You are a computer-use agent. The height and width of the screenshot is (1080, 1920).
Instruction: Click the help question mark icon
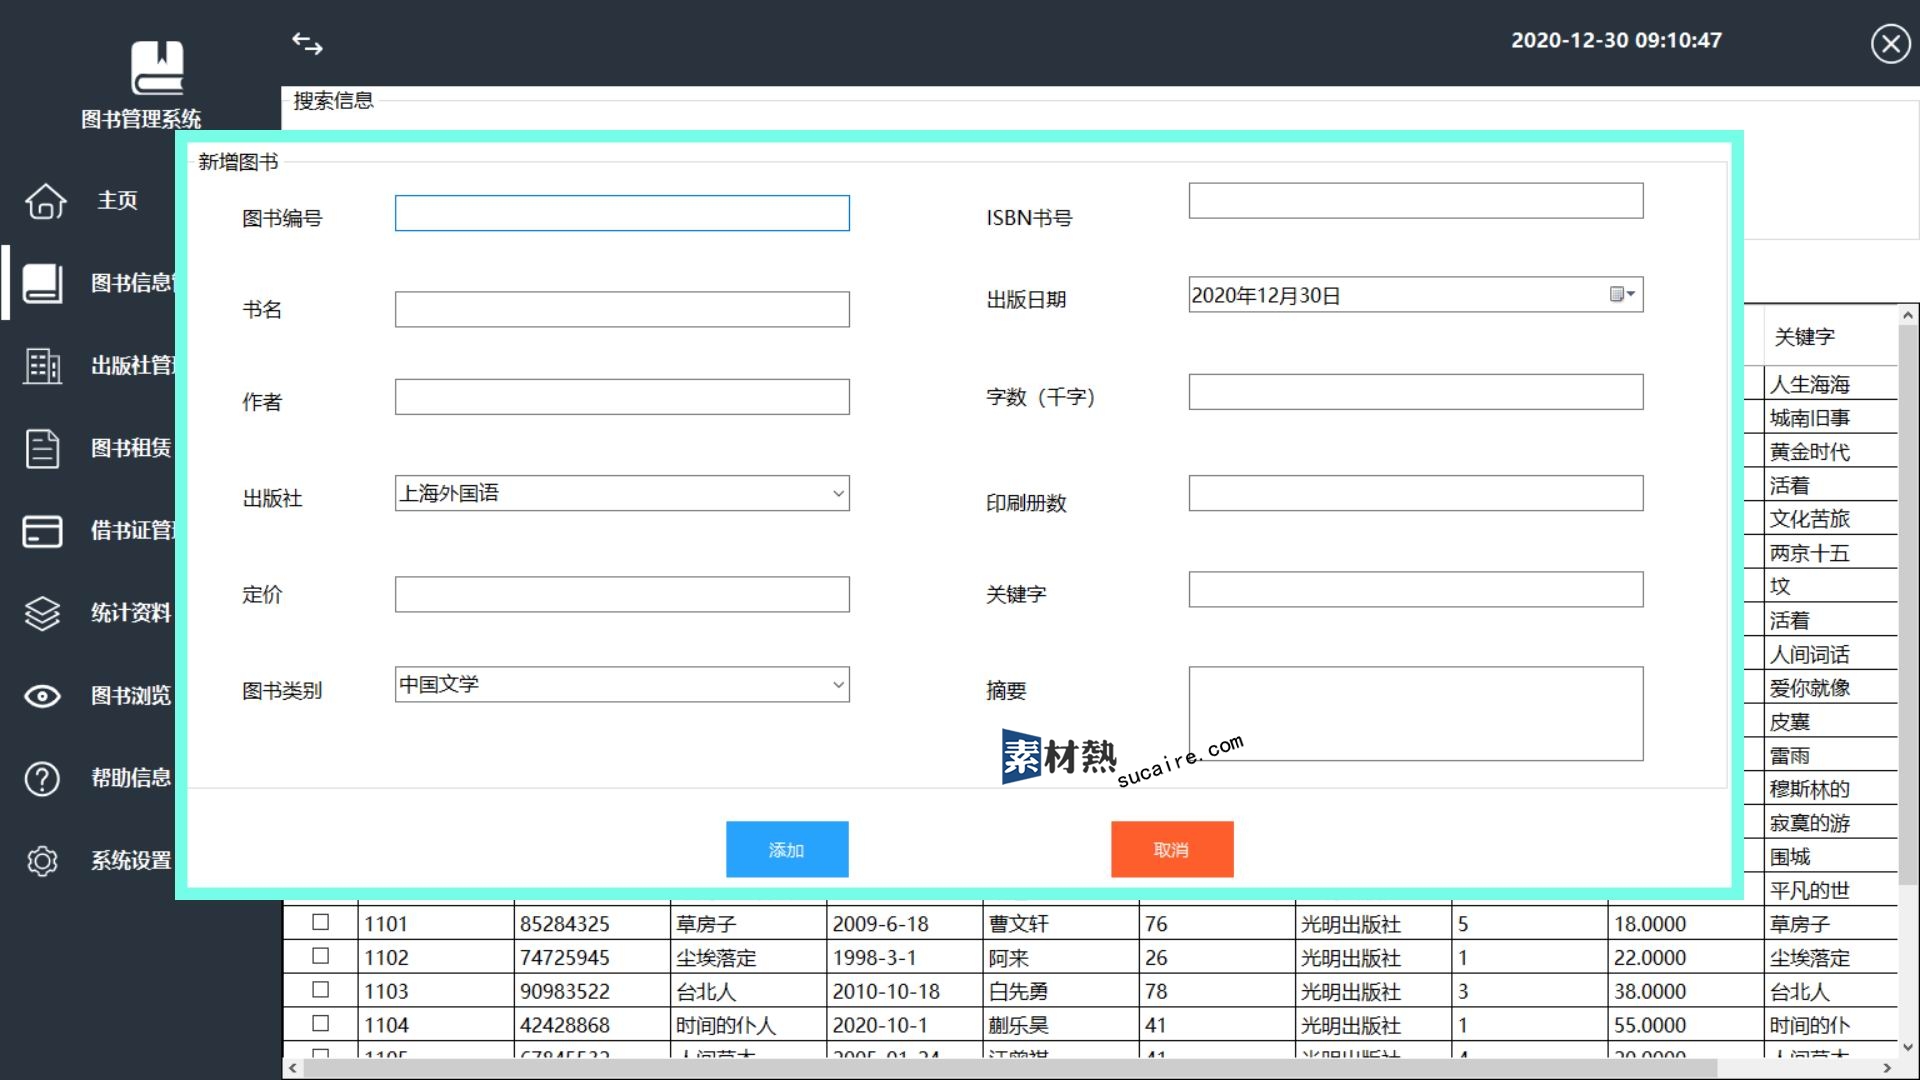coord(42,778)
